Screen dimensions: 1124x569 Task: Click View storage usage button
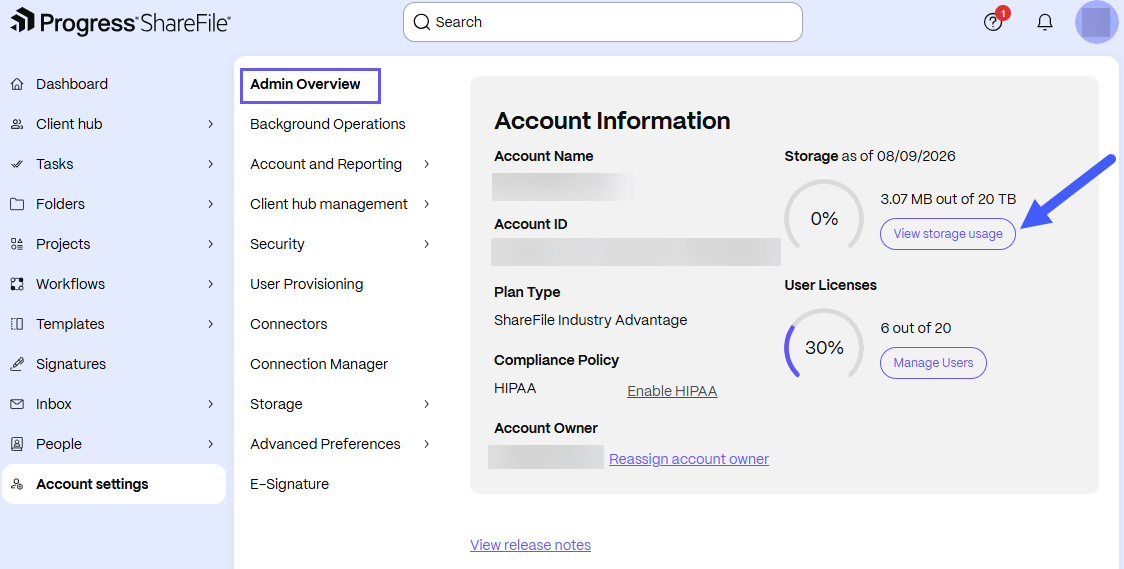tap(948, 234)
